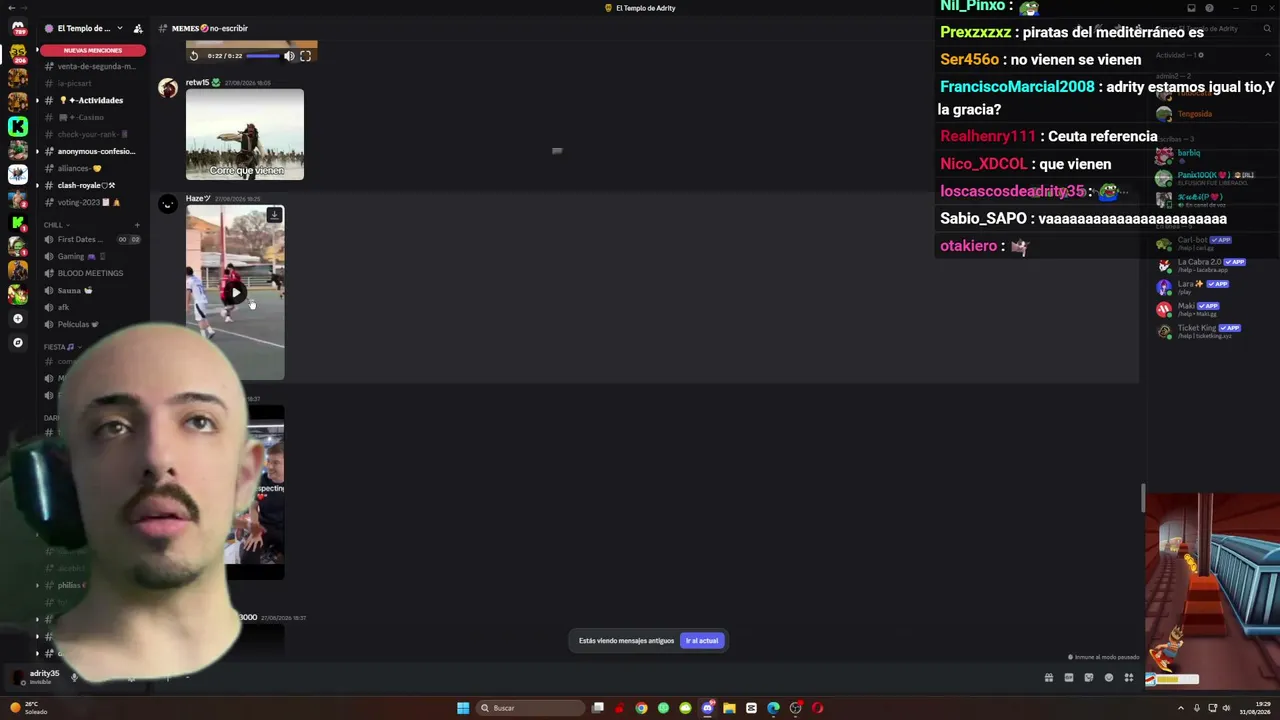Click 'Ir al actual' jump button
This screenshot has height=720, width=1280.
[702, 641]
